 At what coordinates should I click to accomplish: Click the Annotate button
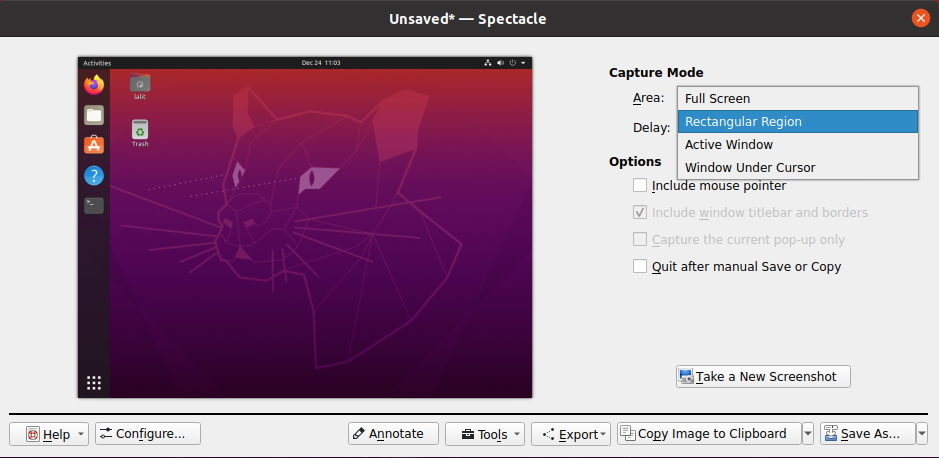coord(393,433)
